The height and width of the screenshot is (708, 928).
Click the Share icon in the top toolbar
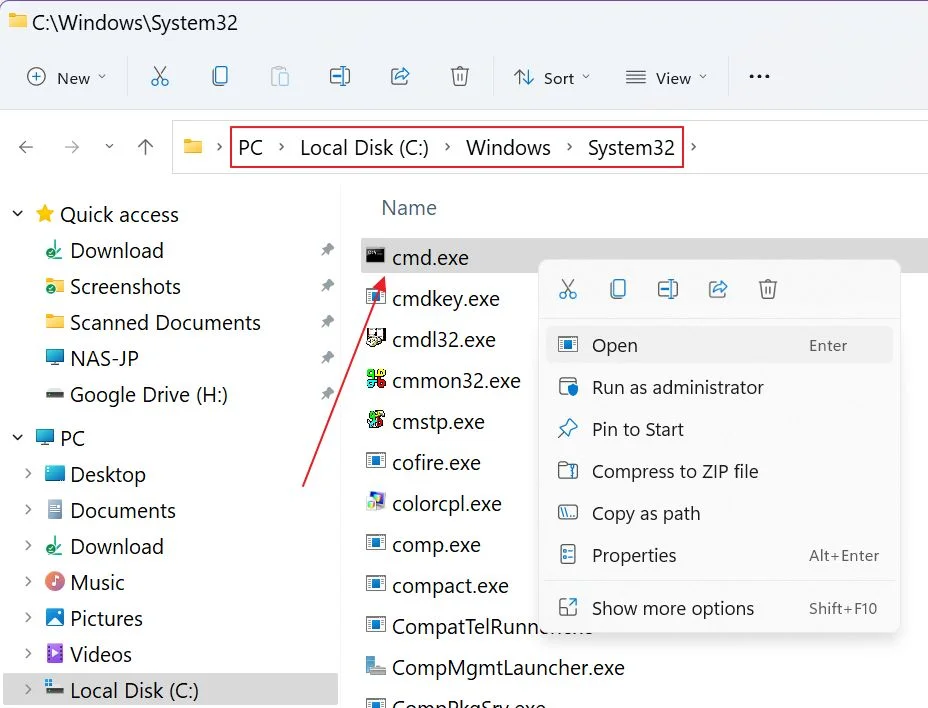(x=400, y=76)
